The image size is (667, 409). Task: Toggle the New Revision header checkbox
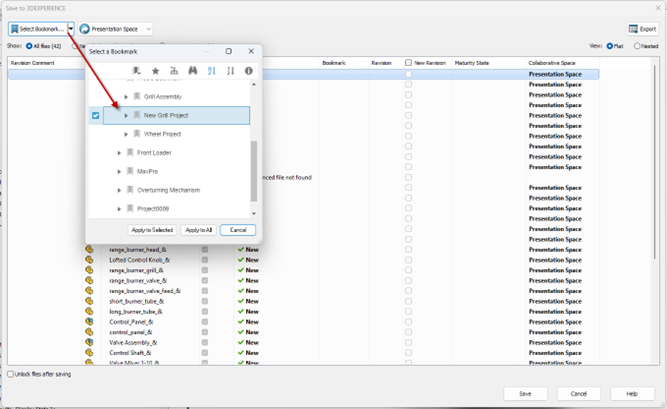pos(409,62)
